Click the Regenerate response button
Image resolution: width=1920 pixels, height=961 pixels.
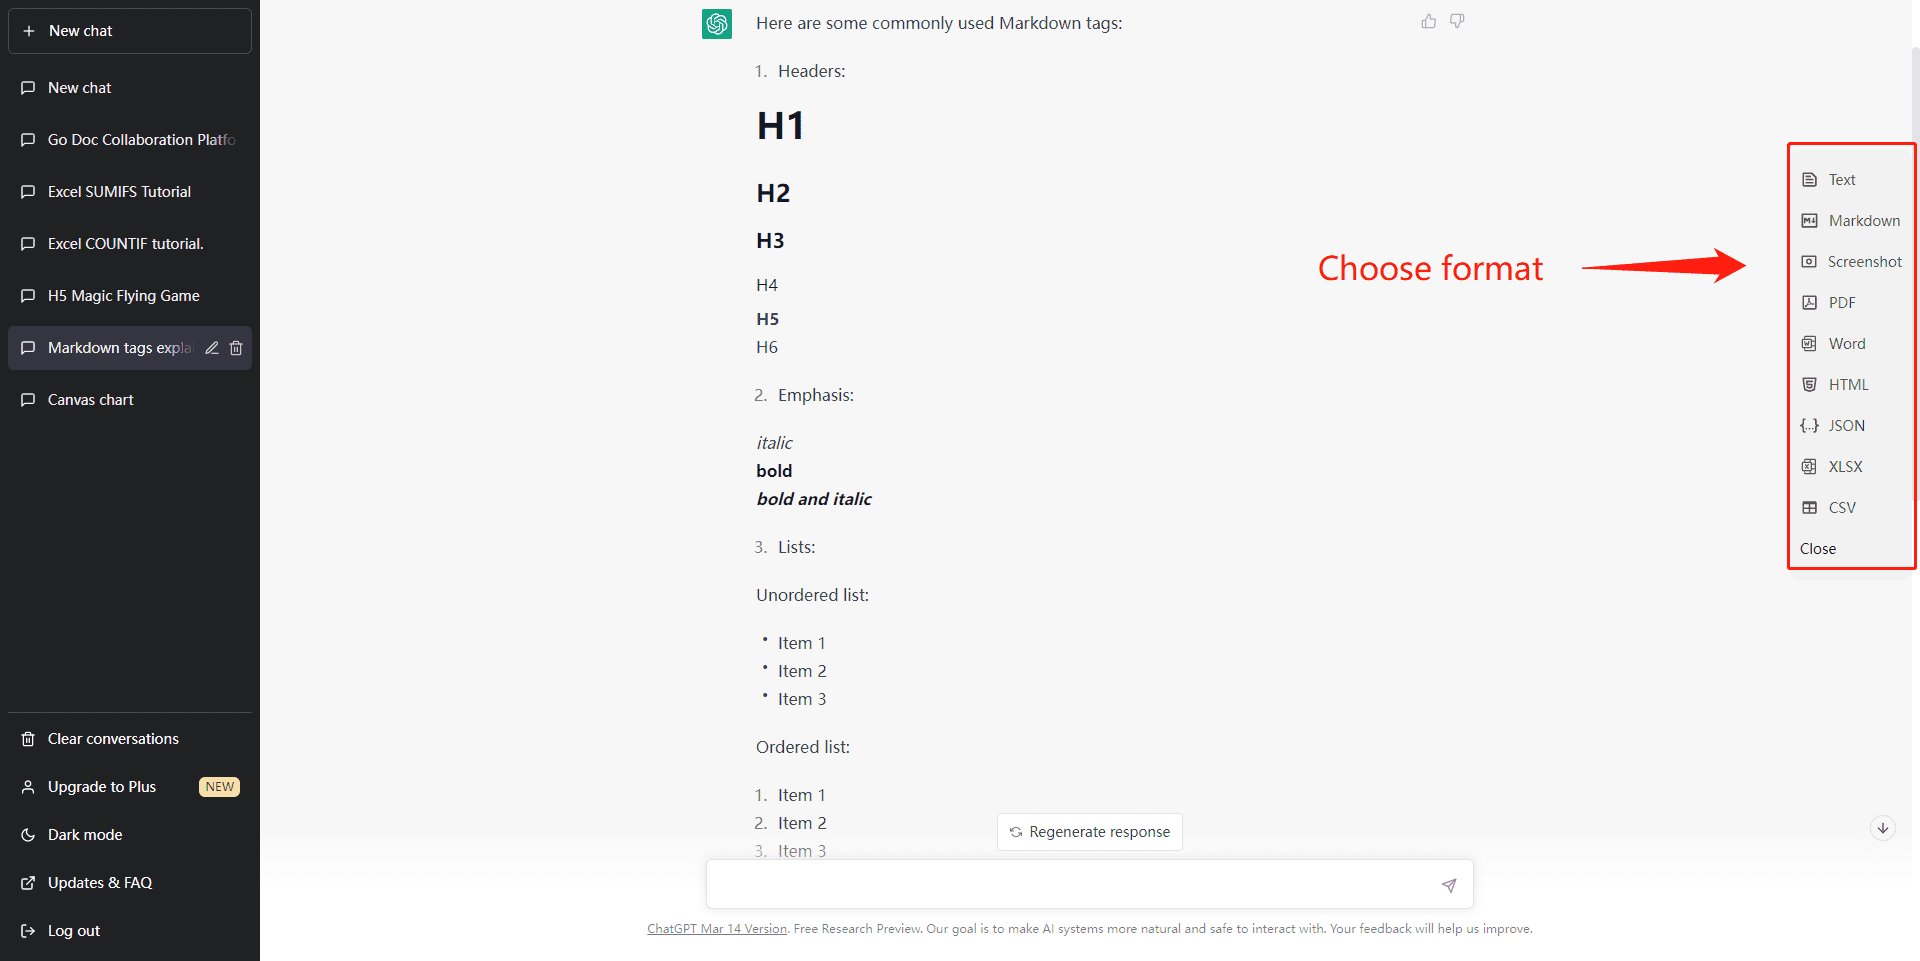(x=1089, y=831)
